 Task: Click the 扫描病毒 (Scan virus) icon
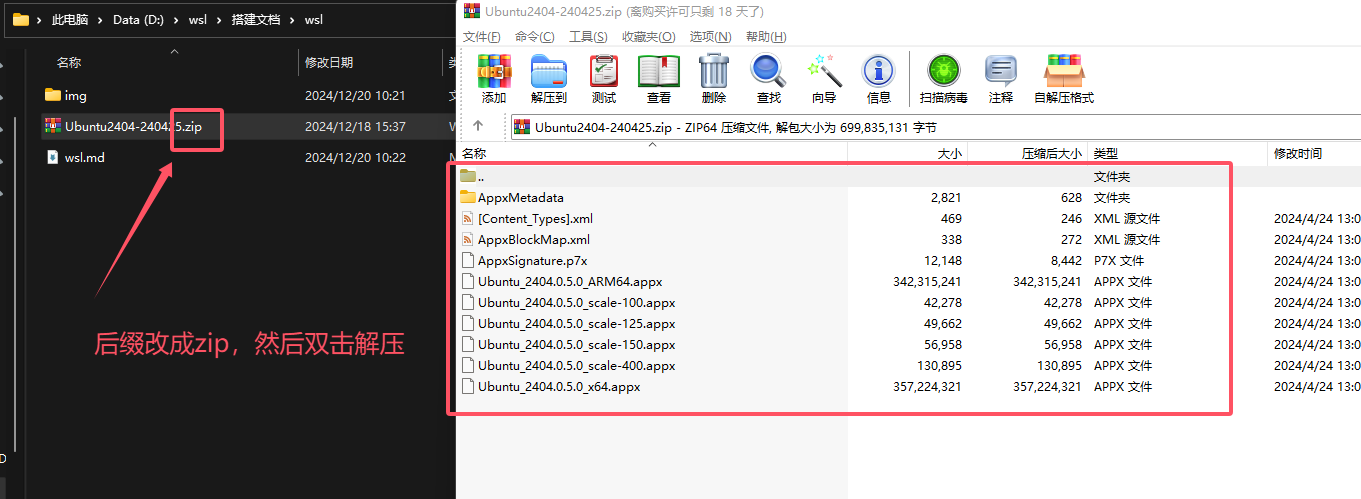point(943,71)
